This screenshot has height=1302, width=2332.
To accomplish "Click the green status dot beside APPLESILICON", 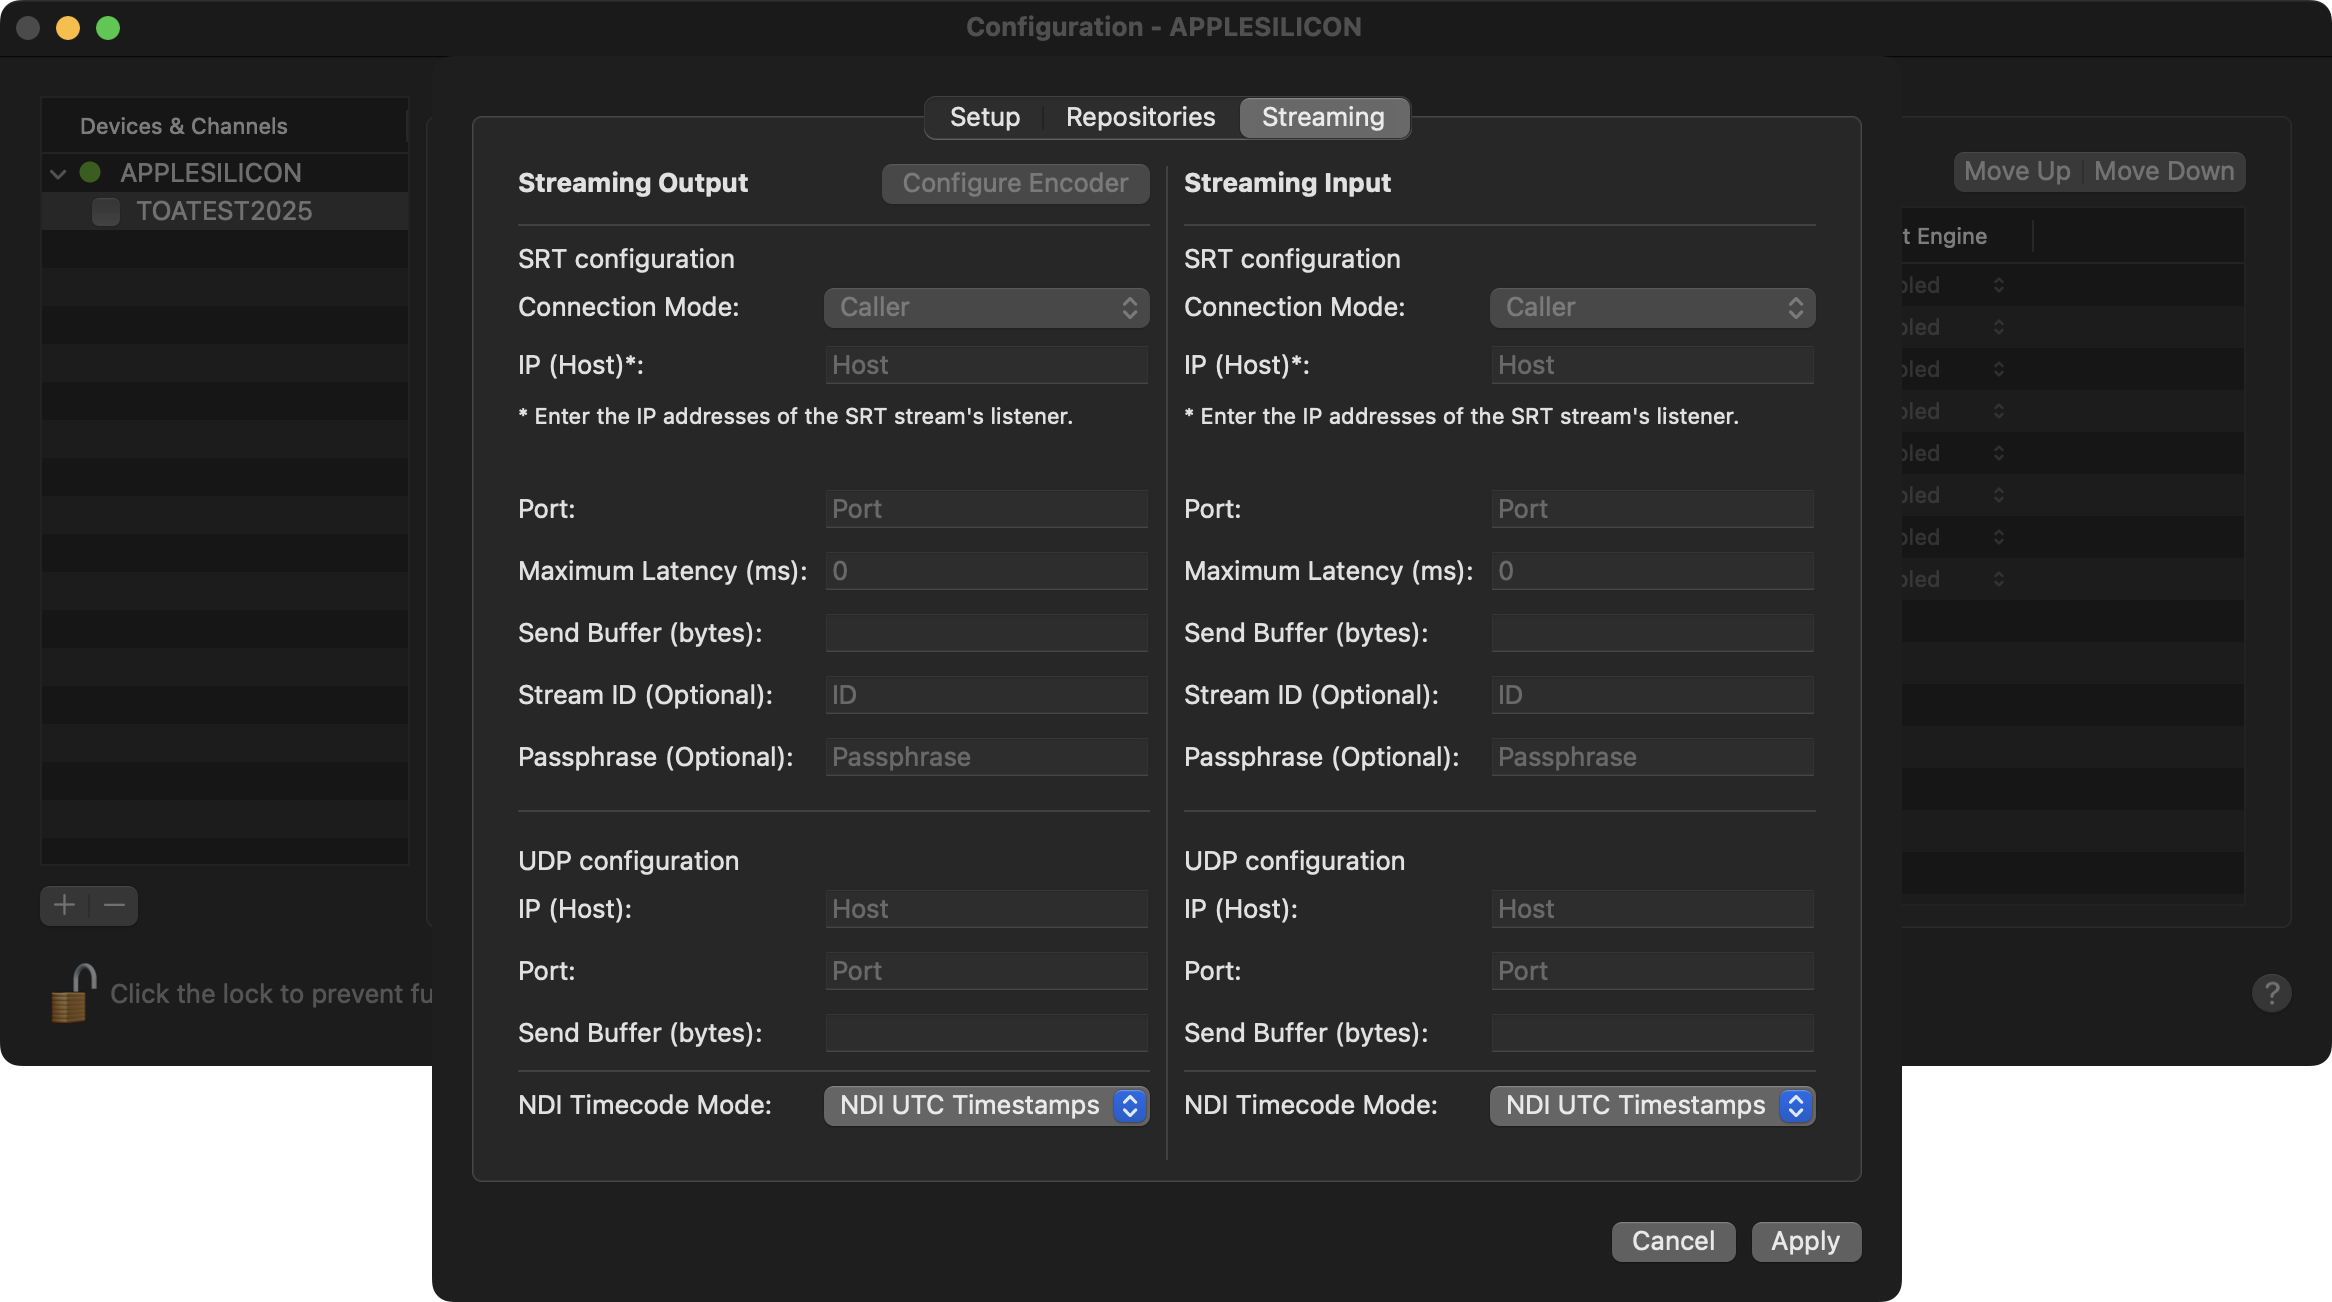I will 90,172.
